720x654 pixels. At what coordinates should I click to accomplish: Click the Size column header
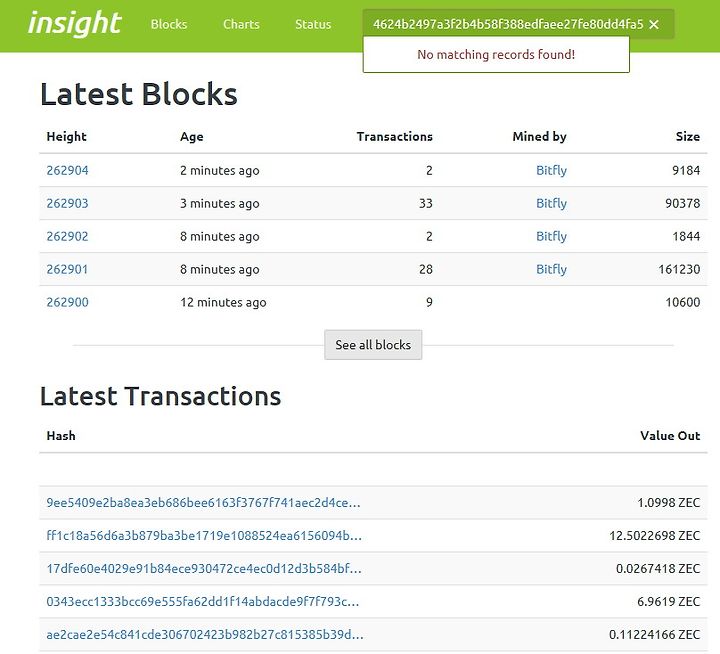coord(687,137)
